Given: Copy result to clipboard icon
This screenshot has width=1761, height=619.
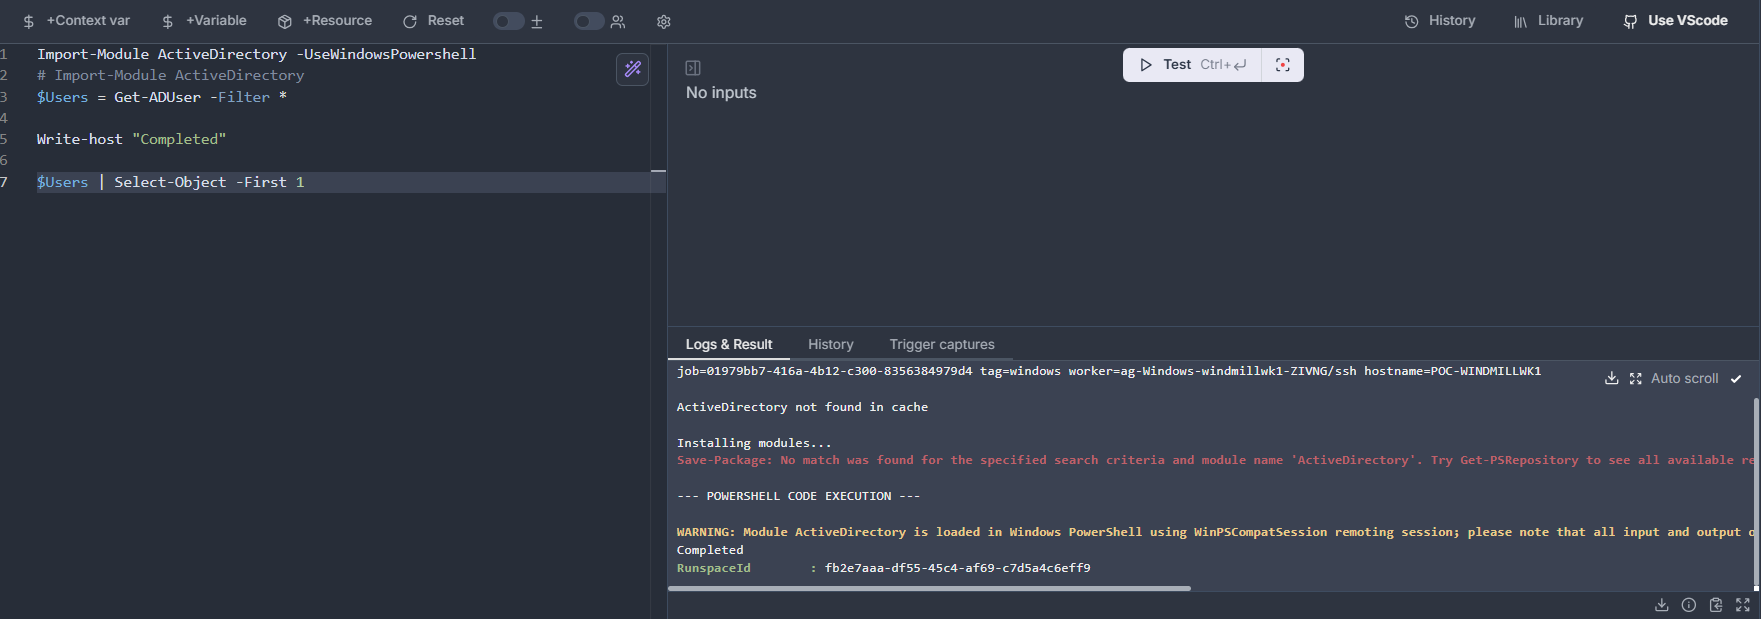Looking at the screenshot, I should point(1716,605).
